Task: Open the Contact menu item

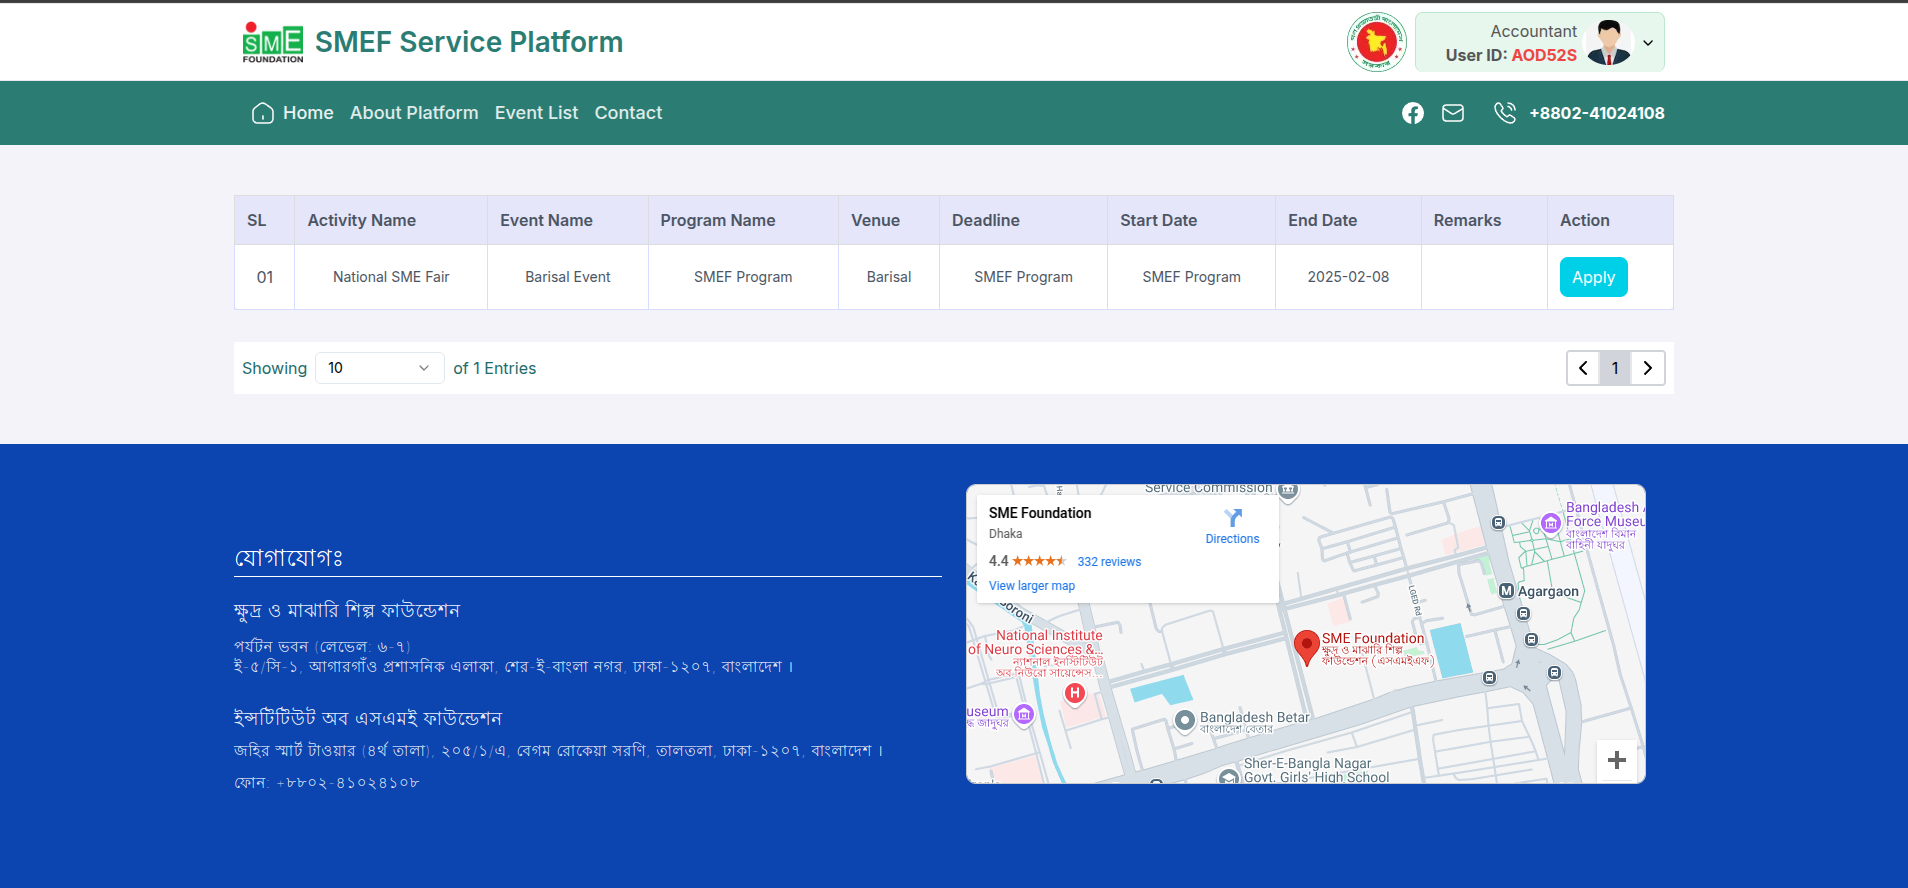Action: (628, 113)
